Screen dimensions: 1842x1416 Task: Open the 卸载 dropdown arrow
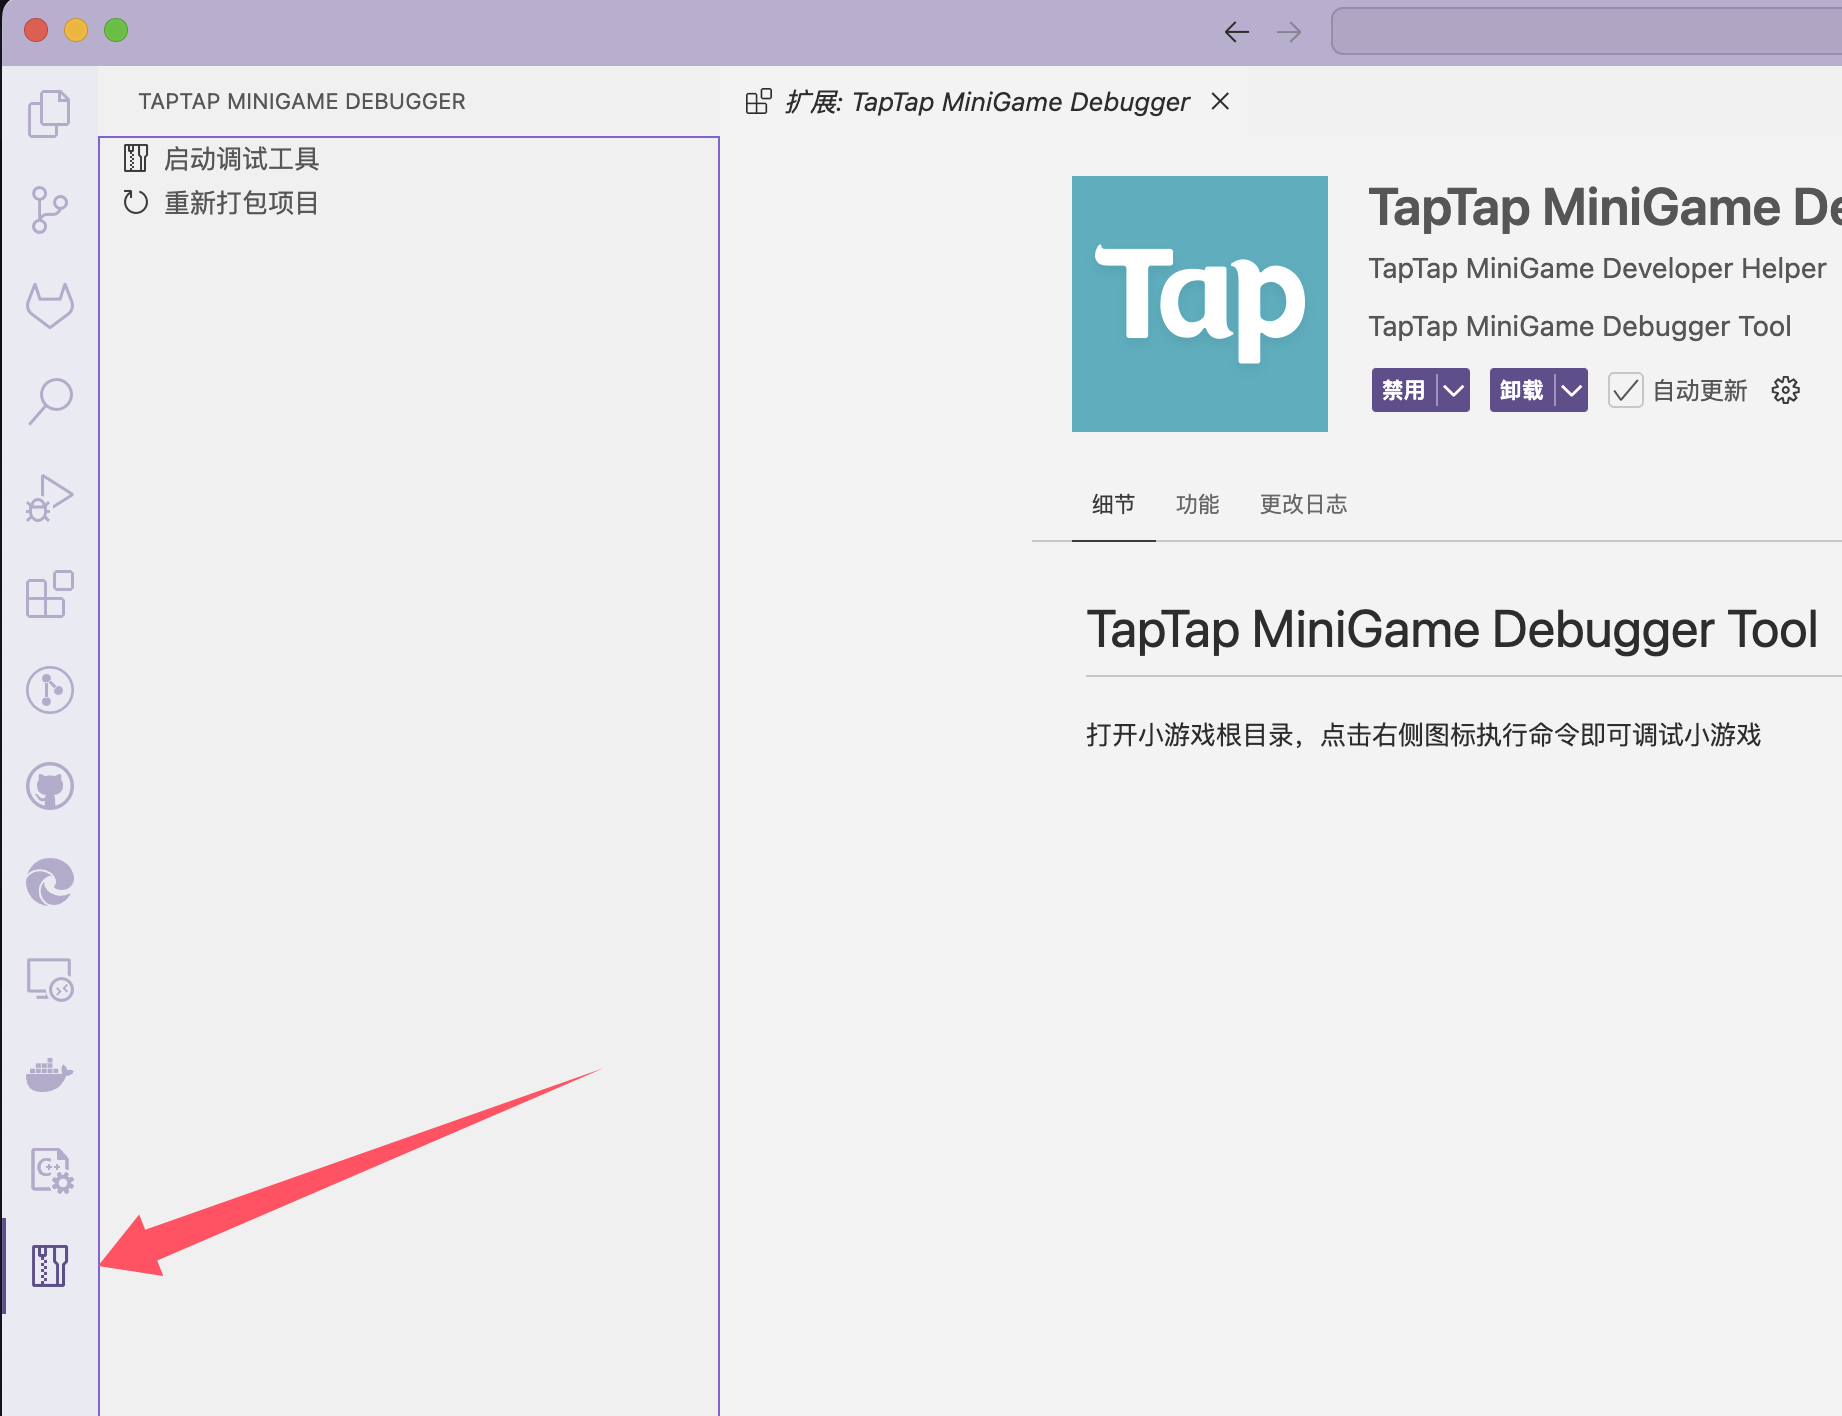click(1572, 390)
